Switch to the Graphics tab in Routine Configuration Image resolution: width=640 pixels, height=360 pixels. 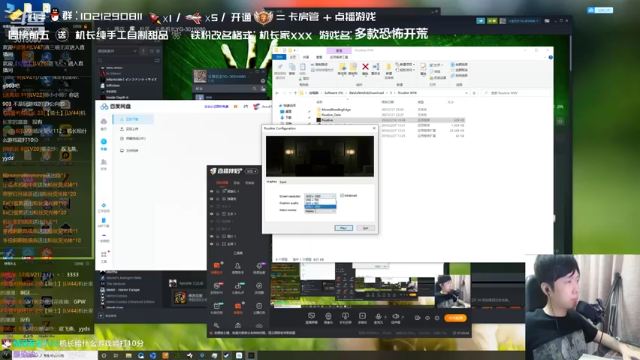point(271,182)
